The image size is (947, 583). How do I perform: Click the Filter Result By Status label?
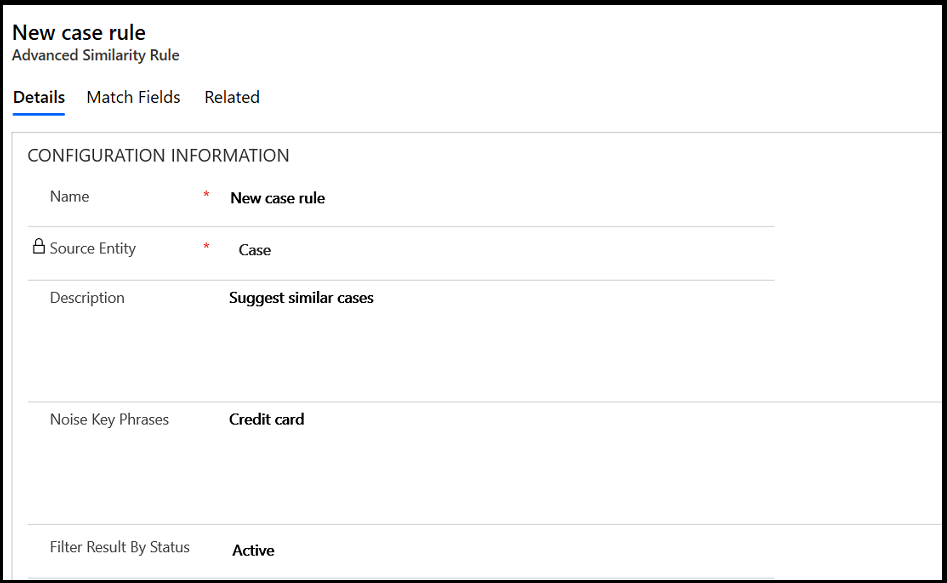tap(120, 547)
